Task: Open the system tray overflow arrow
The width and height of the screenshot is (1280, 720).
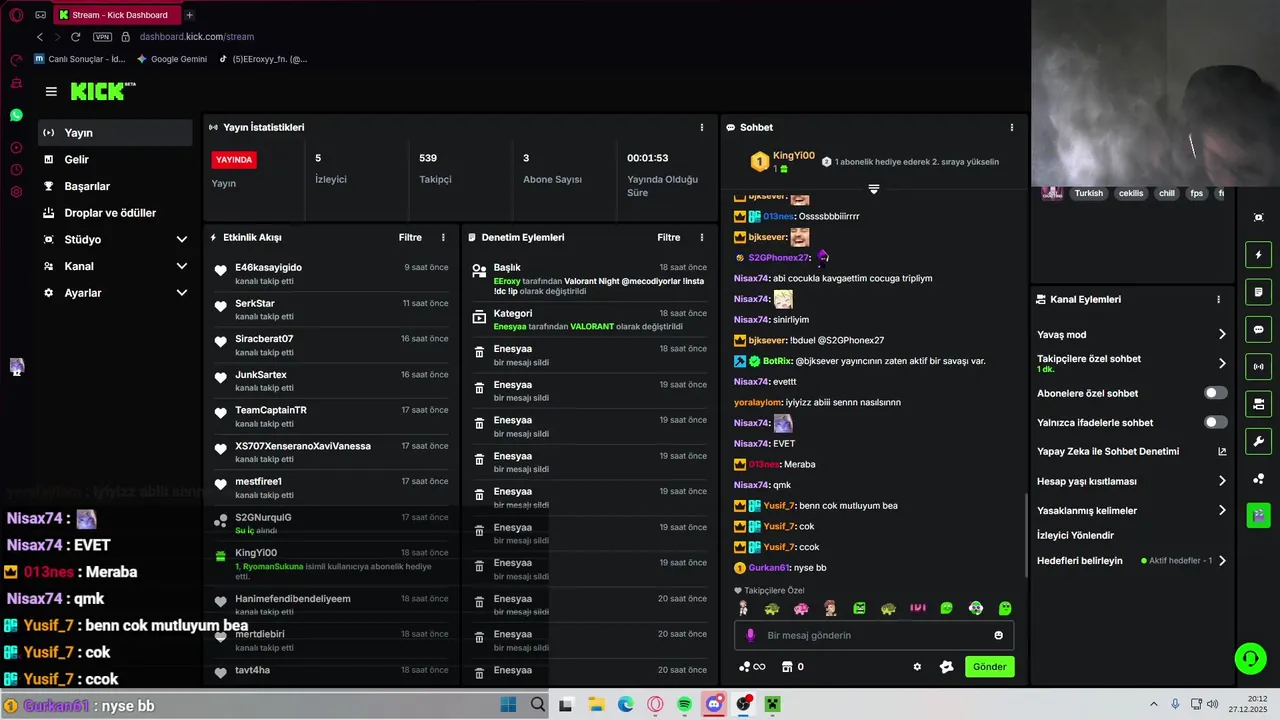Action: click(x=1153, y=704)
